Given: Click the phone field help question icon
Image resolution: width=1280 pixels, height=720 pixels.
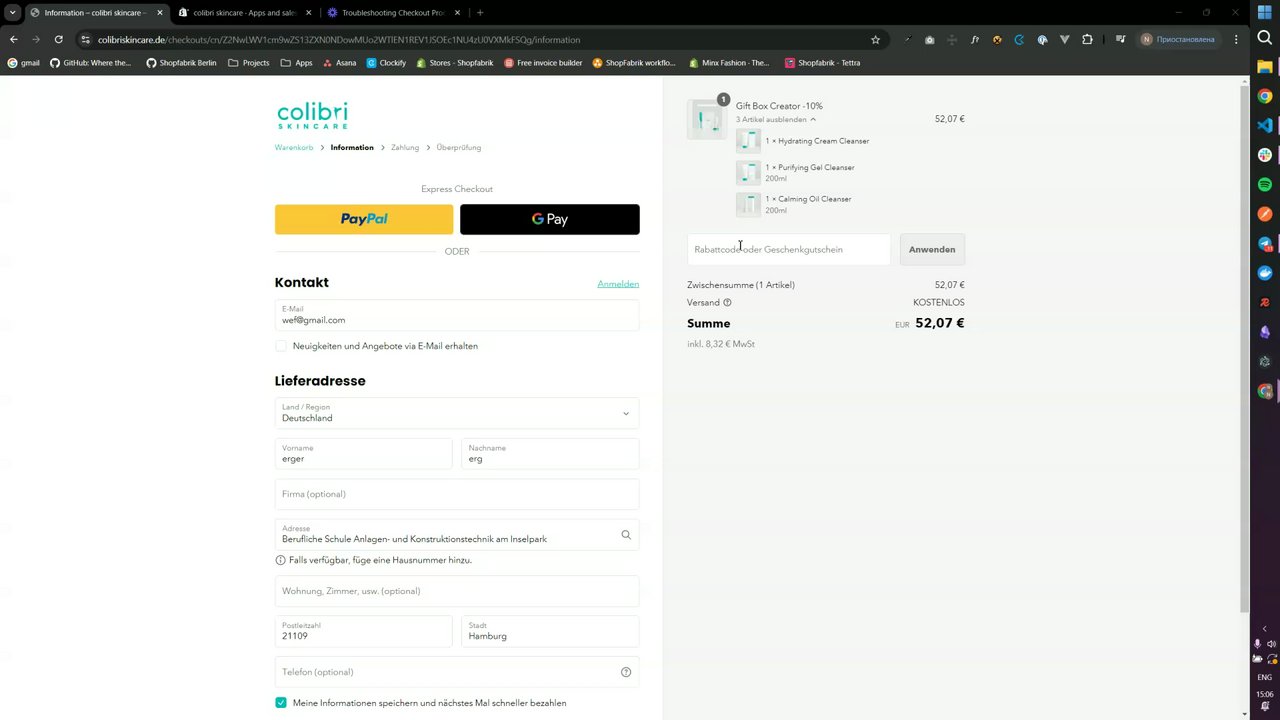Looking at the screenshot, I should 626,672.
